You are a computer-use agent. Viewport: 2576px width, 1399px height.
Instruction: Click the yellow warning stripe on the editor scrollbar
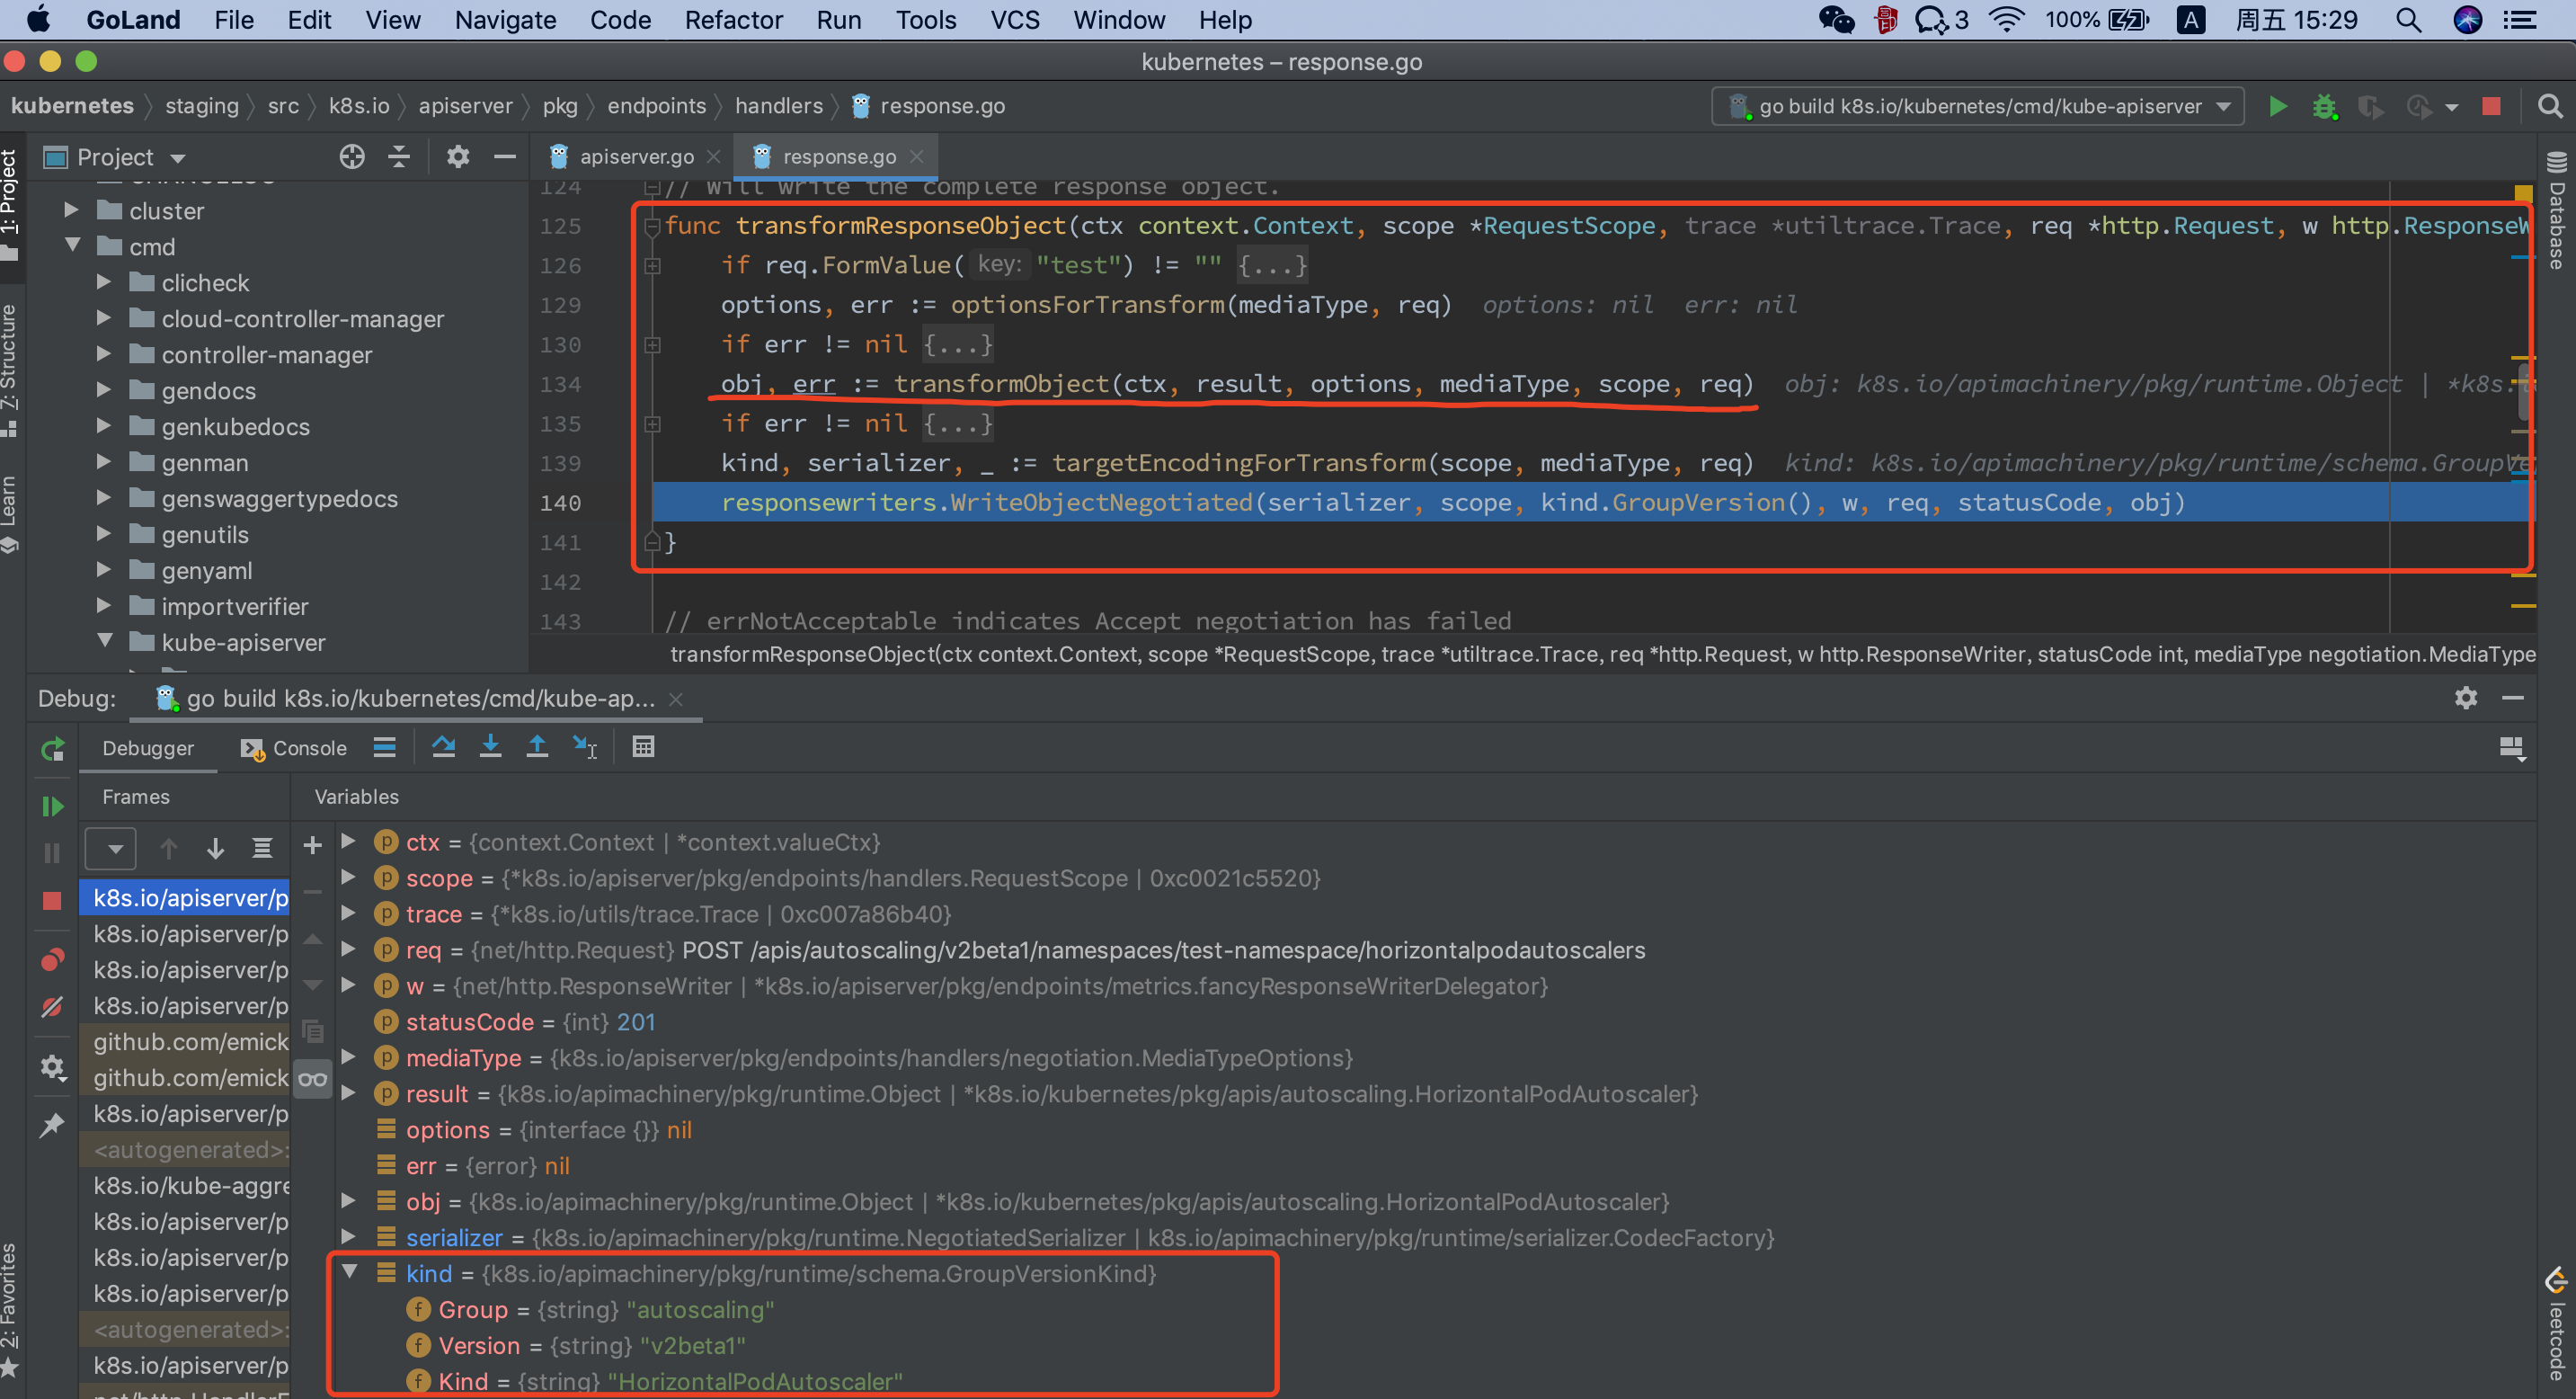pos(2522,605)
